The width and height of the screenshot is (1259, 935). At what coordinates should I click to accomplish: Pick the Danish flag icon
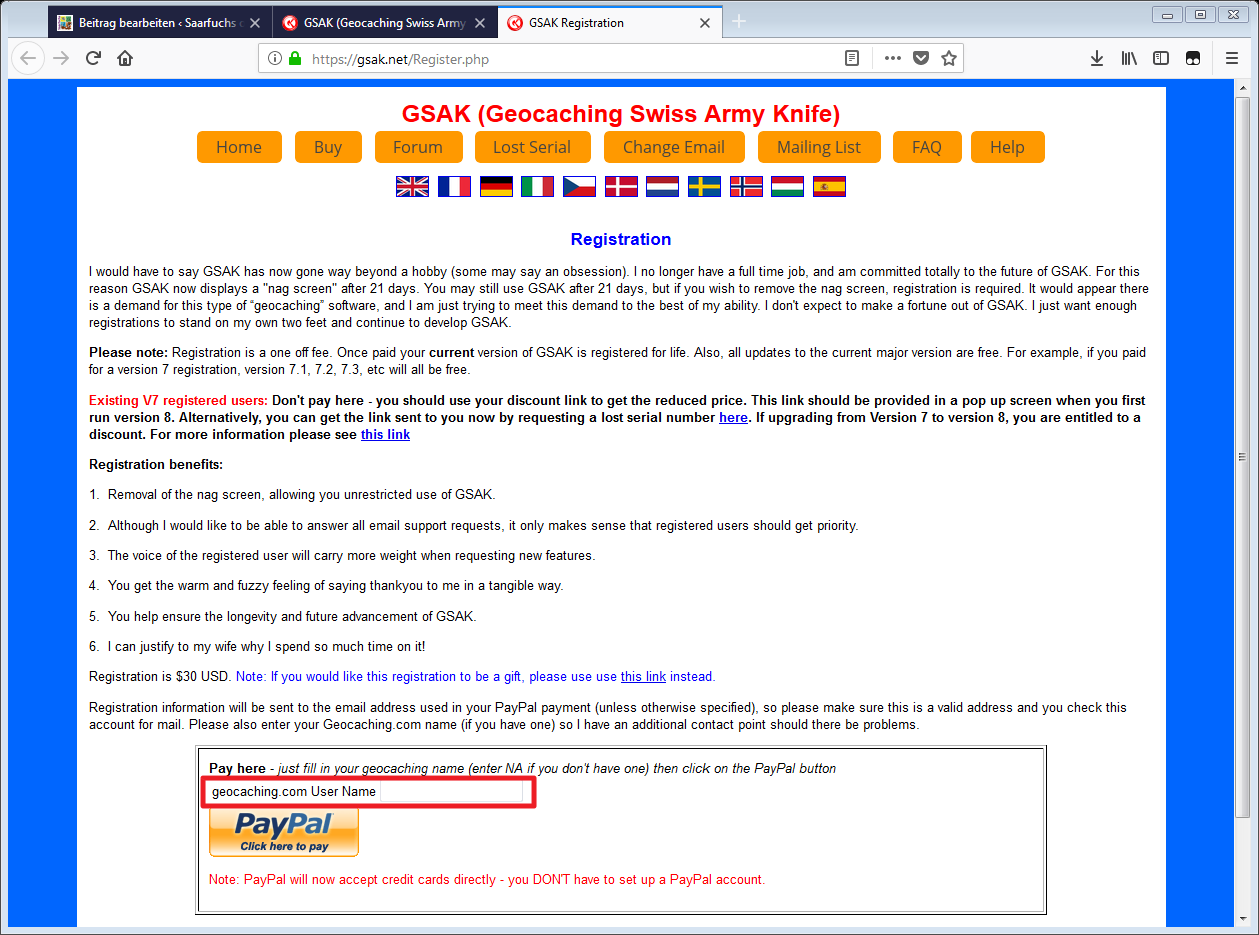[621, 186]
